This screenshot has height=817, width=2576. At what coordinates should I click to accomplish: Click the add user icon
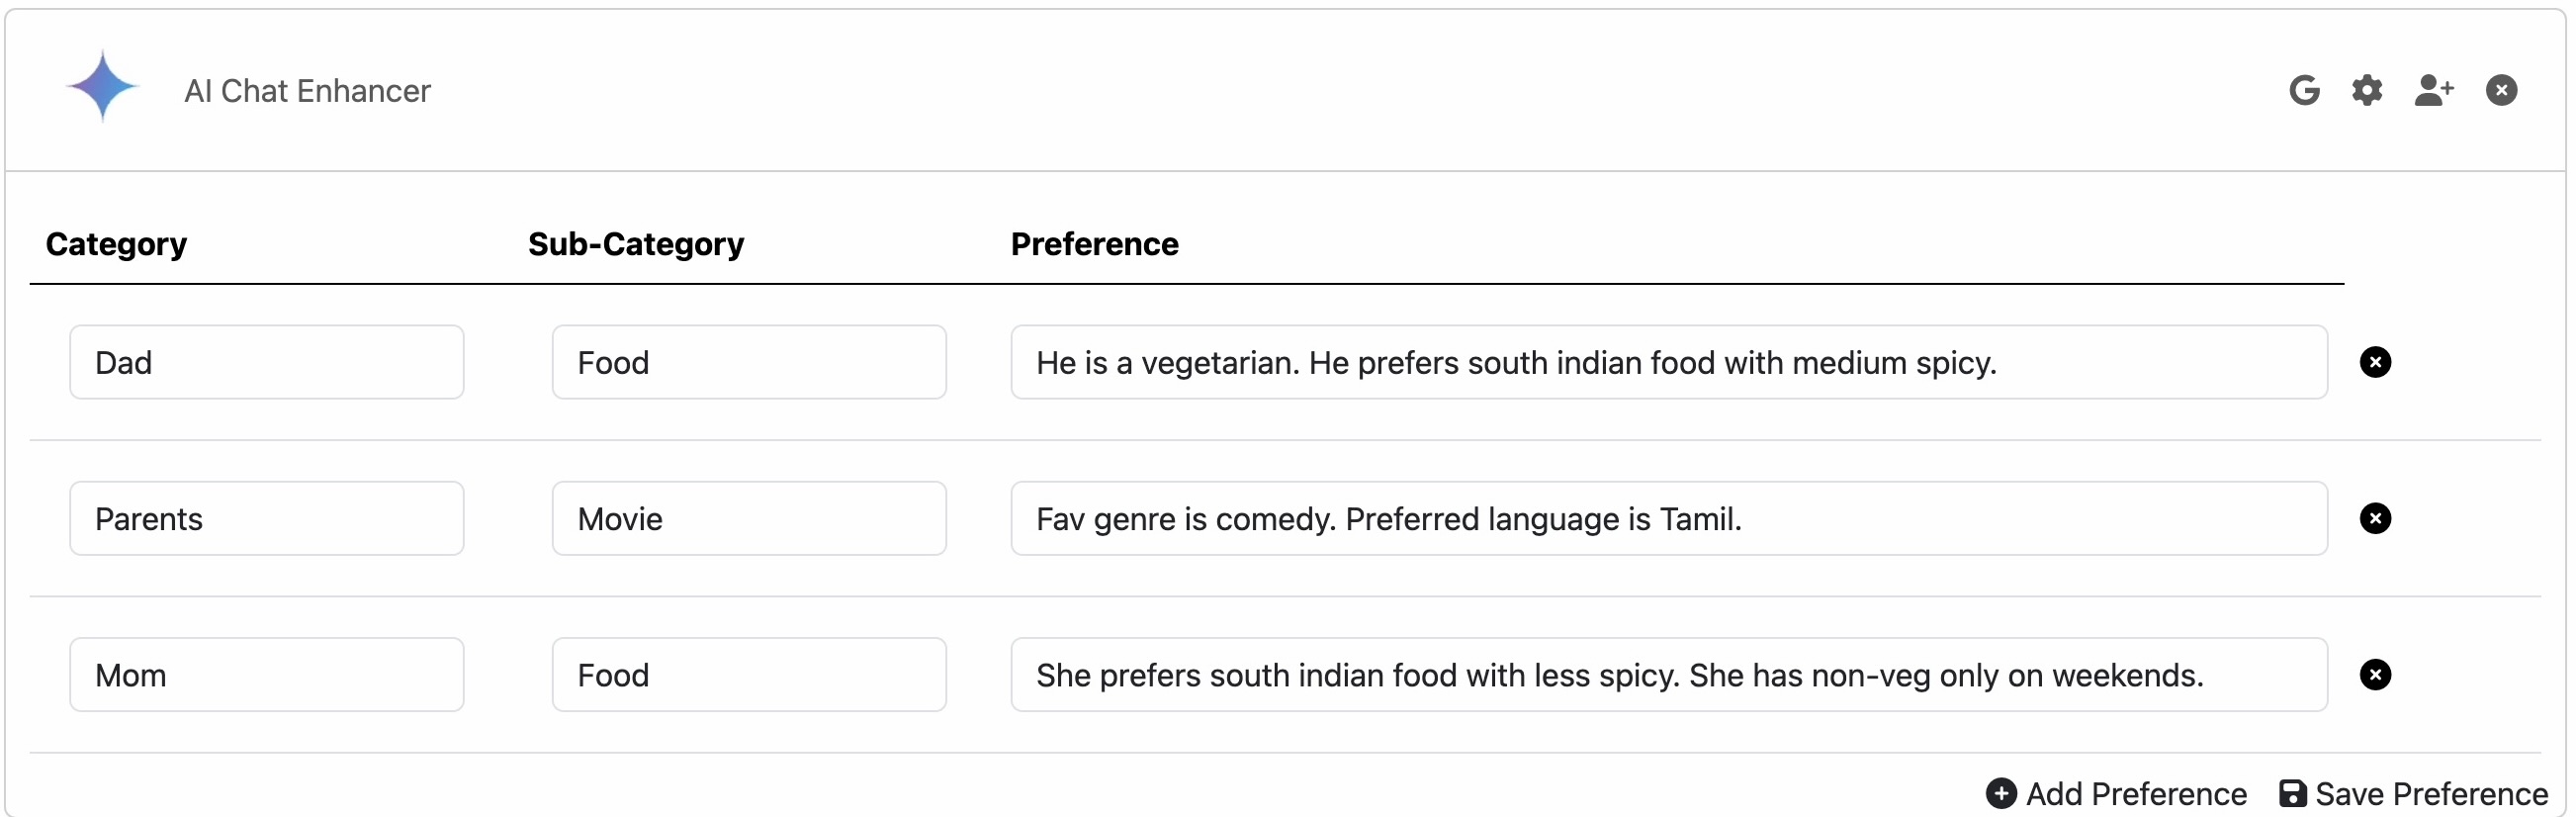2433,90
